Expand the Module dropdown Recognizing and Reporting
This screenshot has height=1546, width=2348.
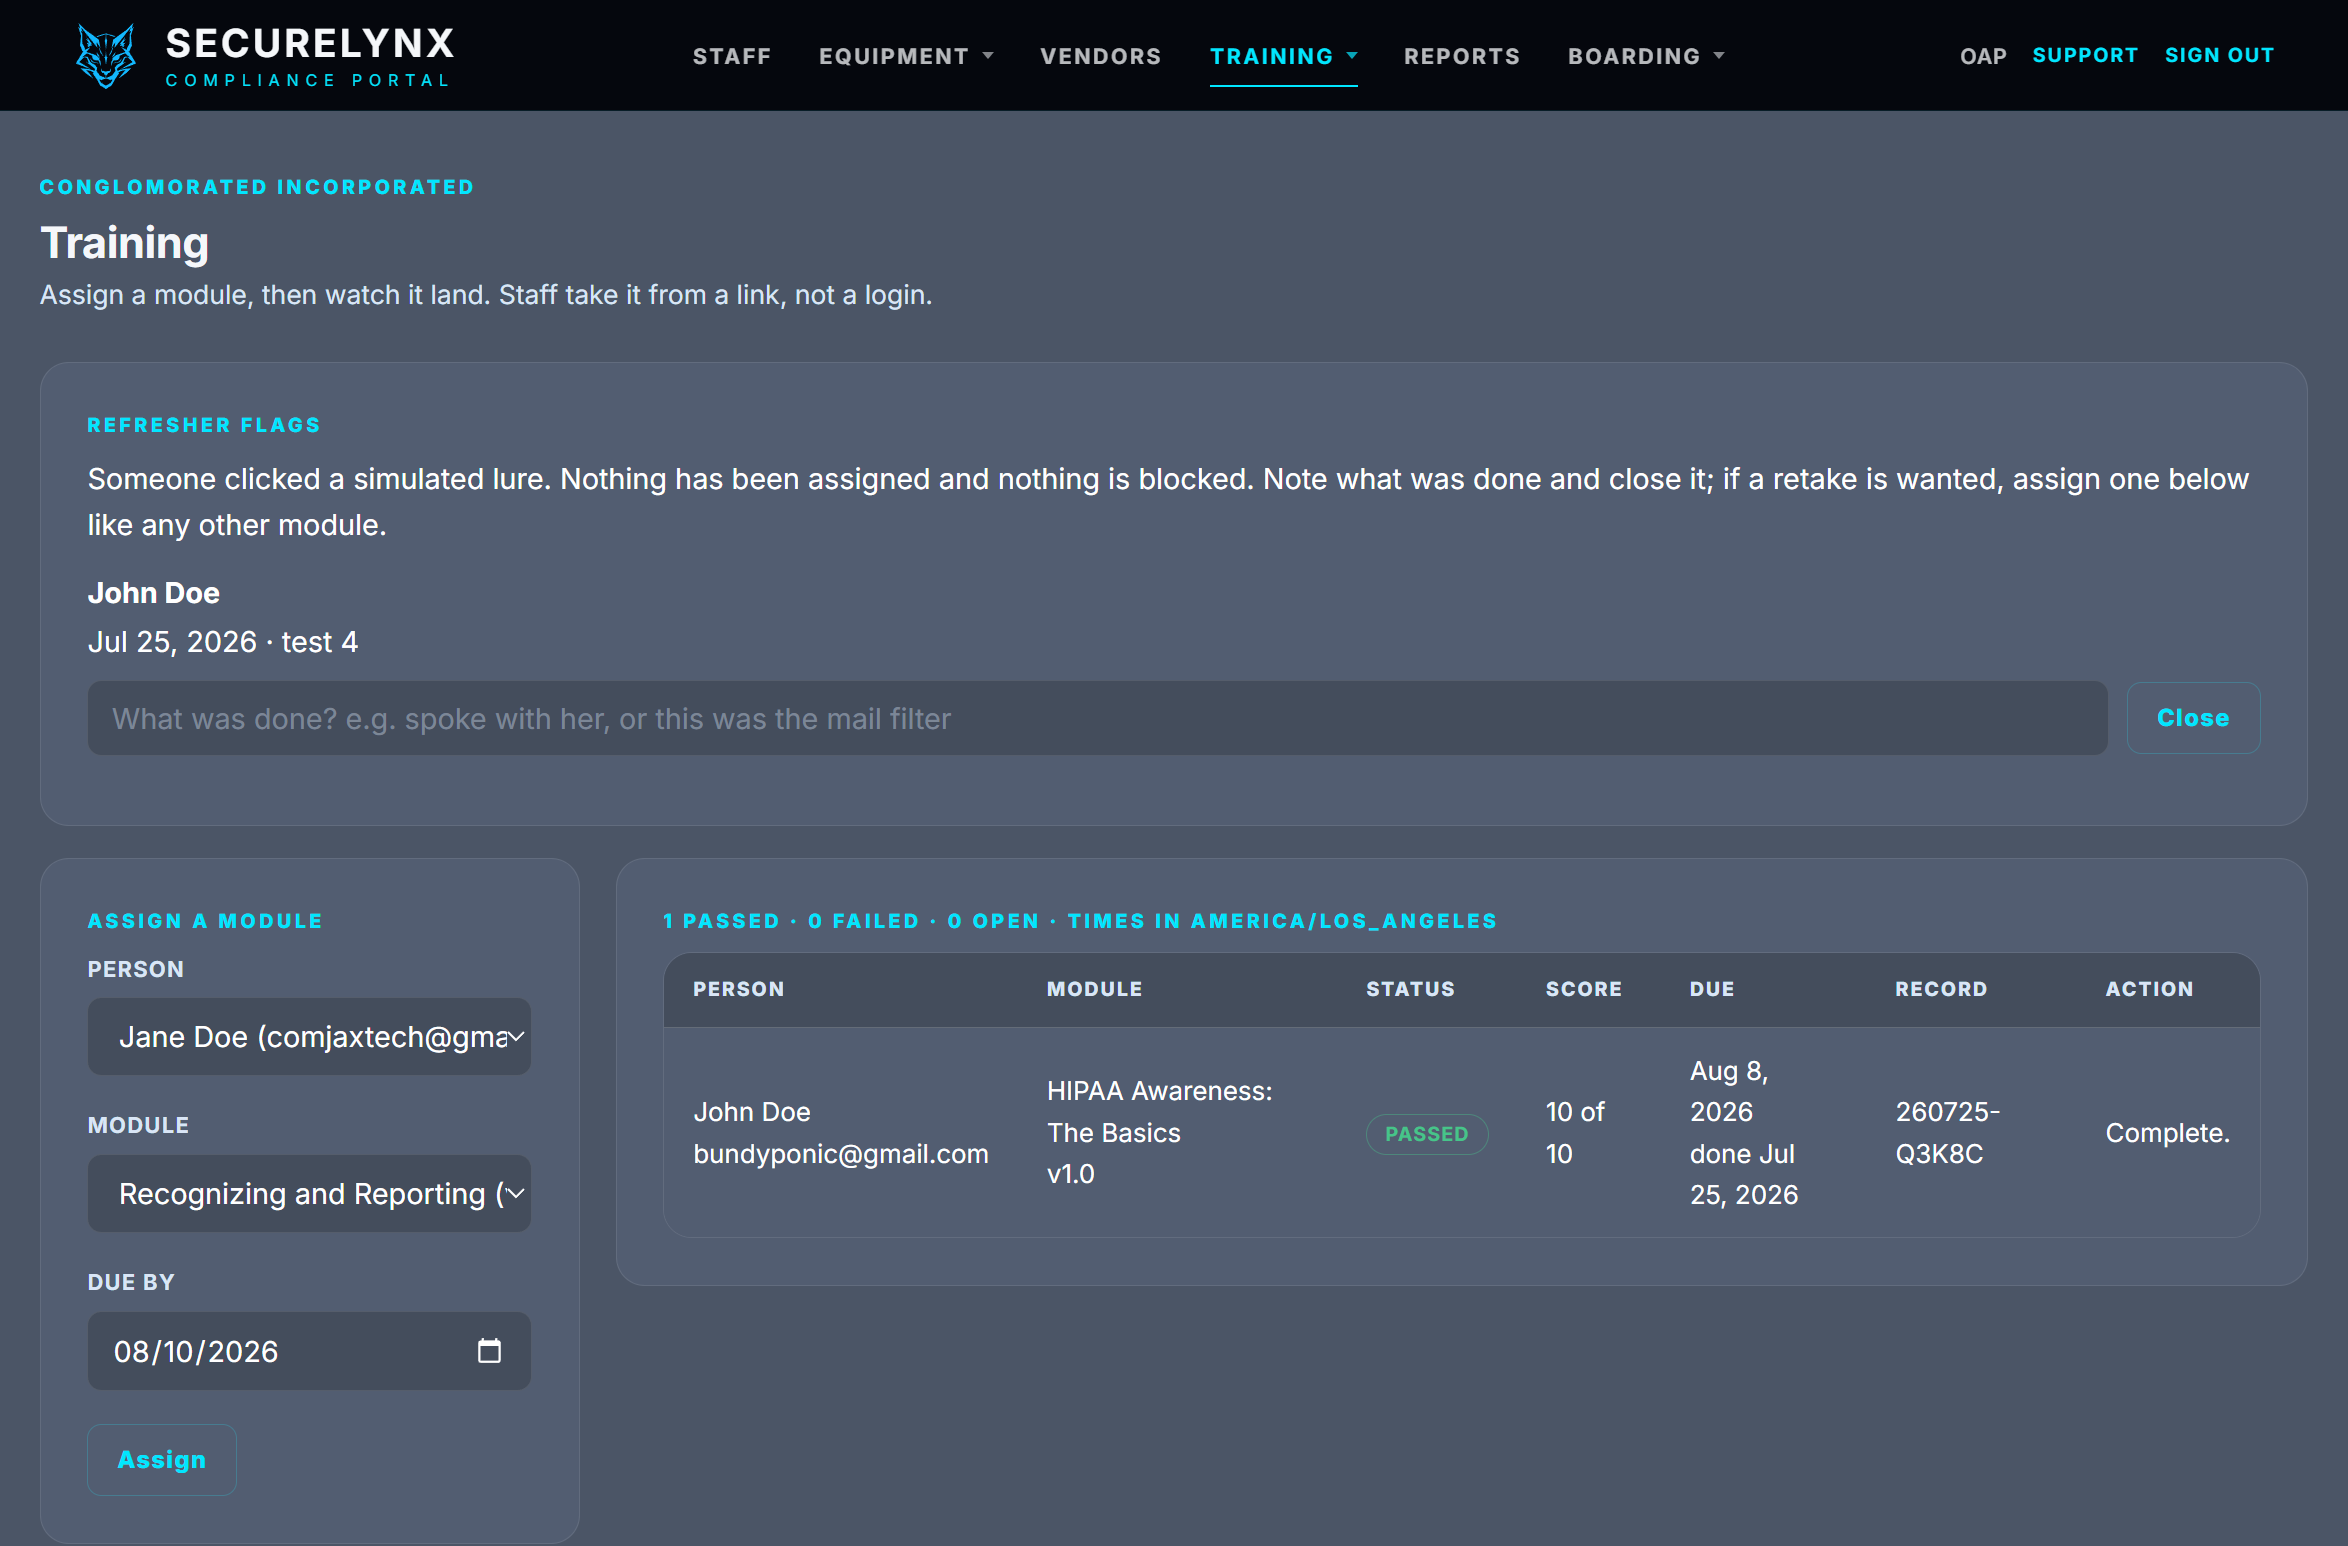pos(309,1194)
